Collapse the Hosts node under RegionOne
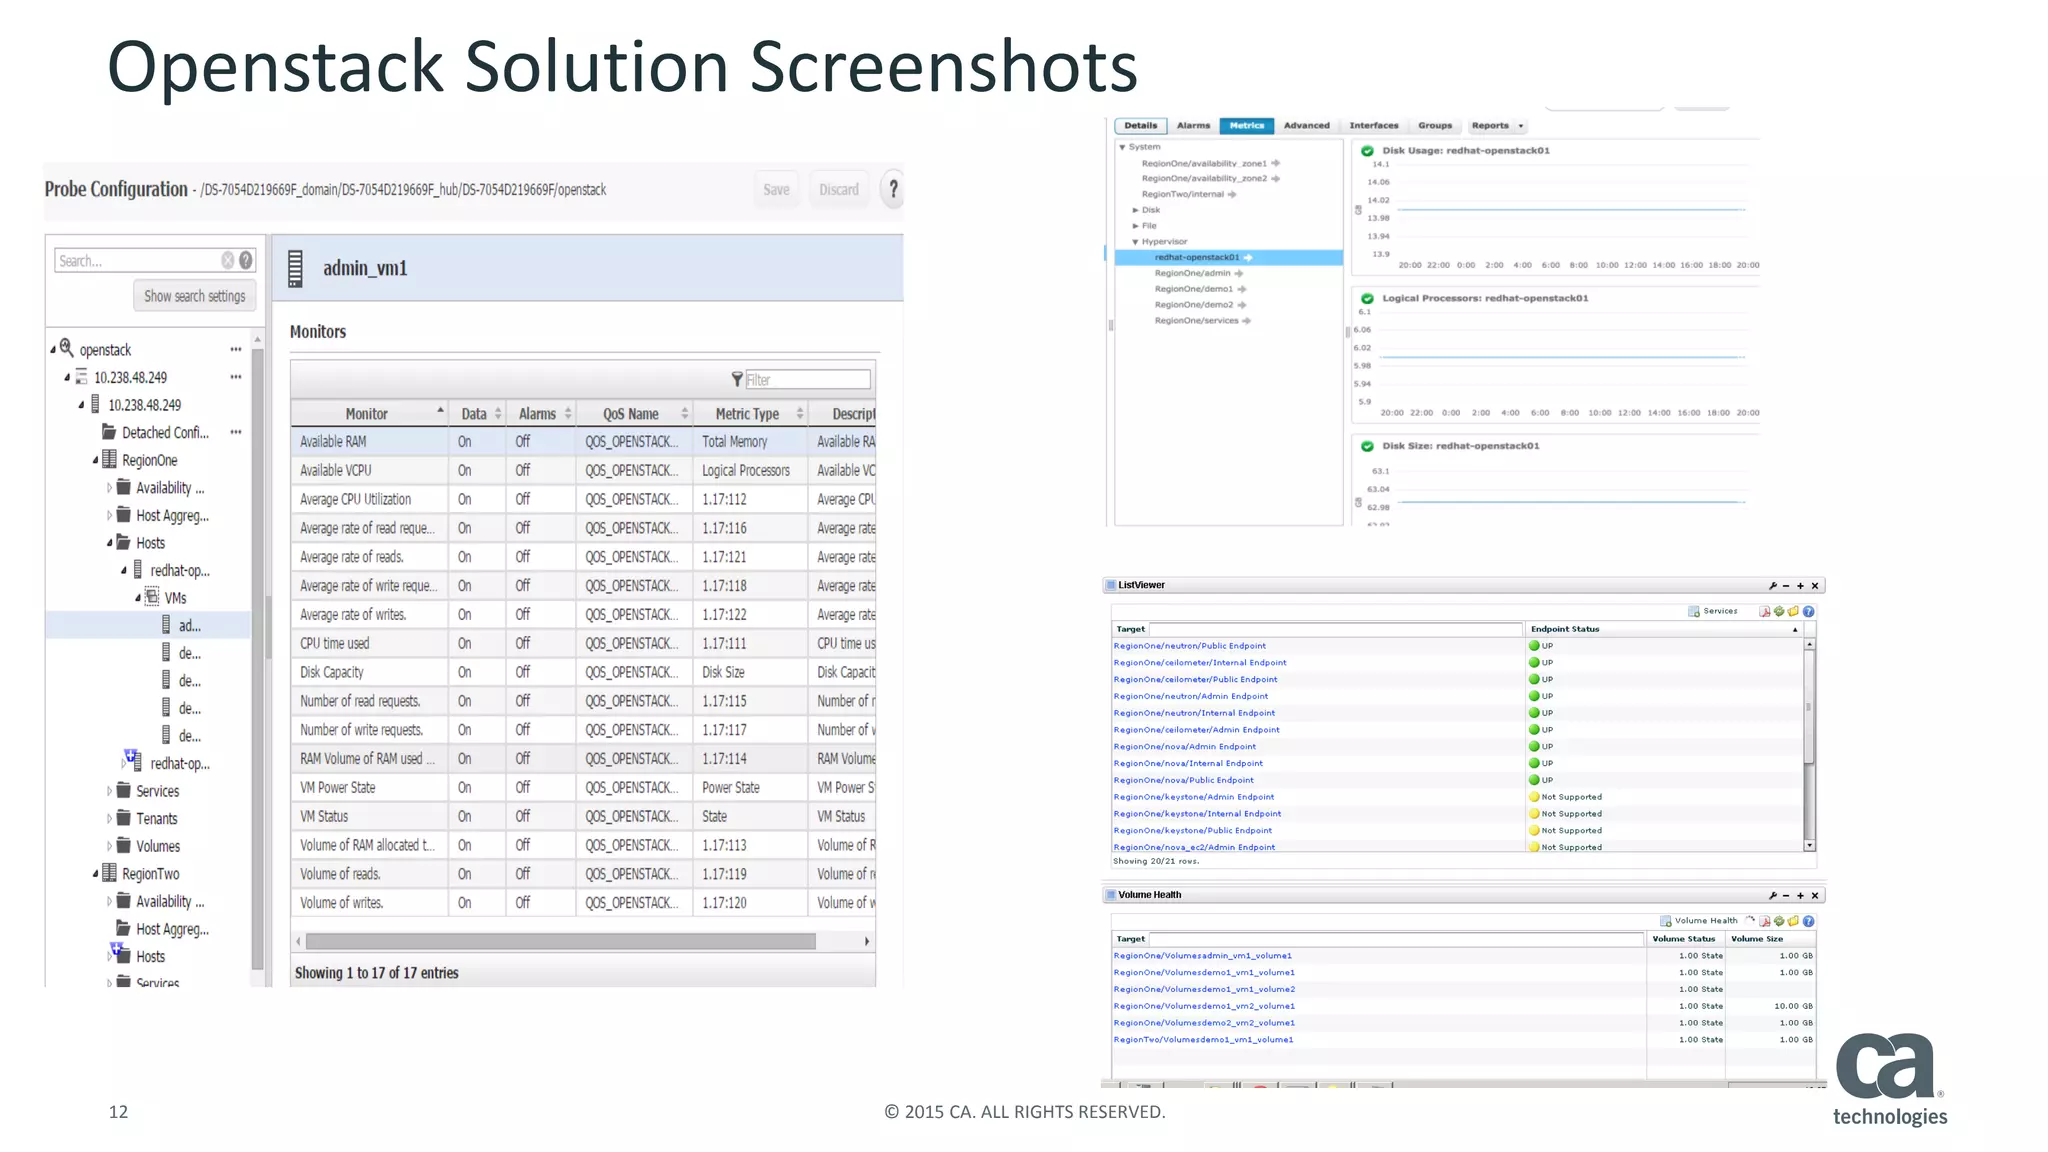 coord(110,543)
